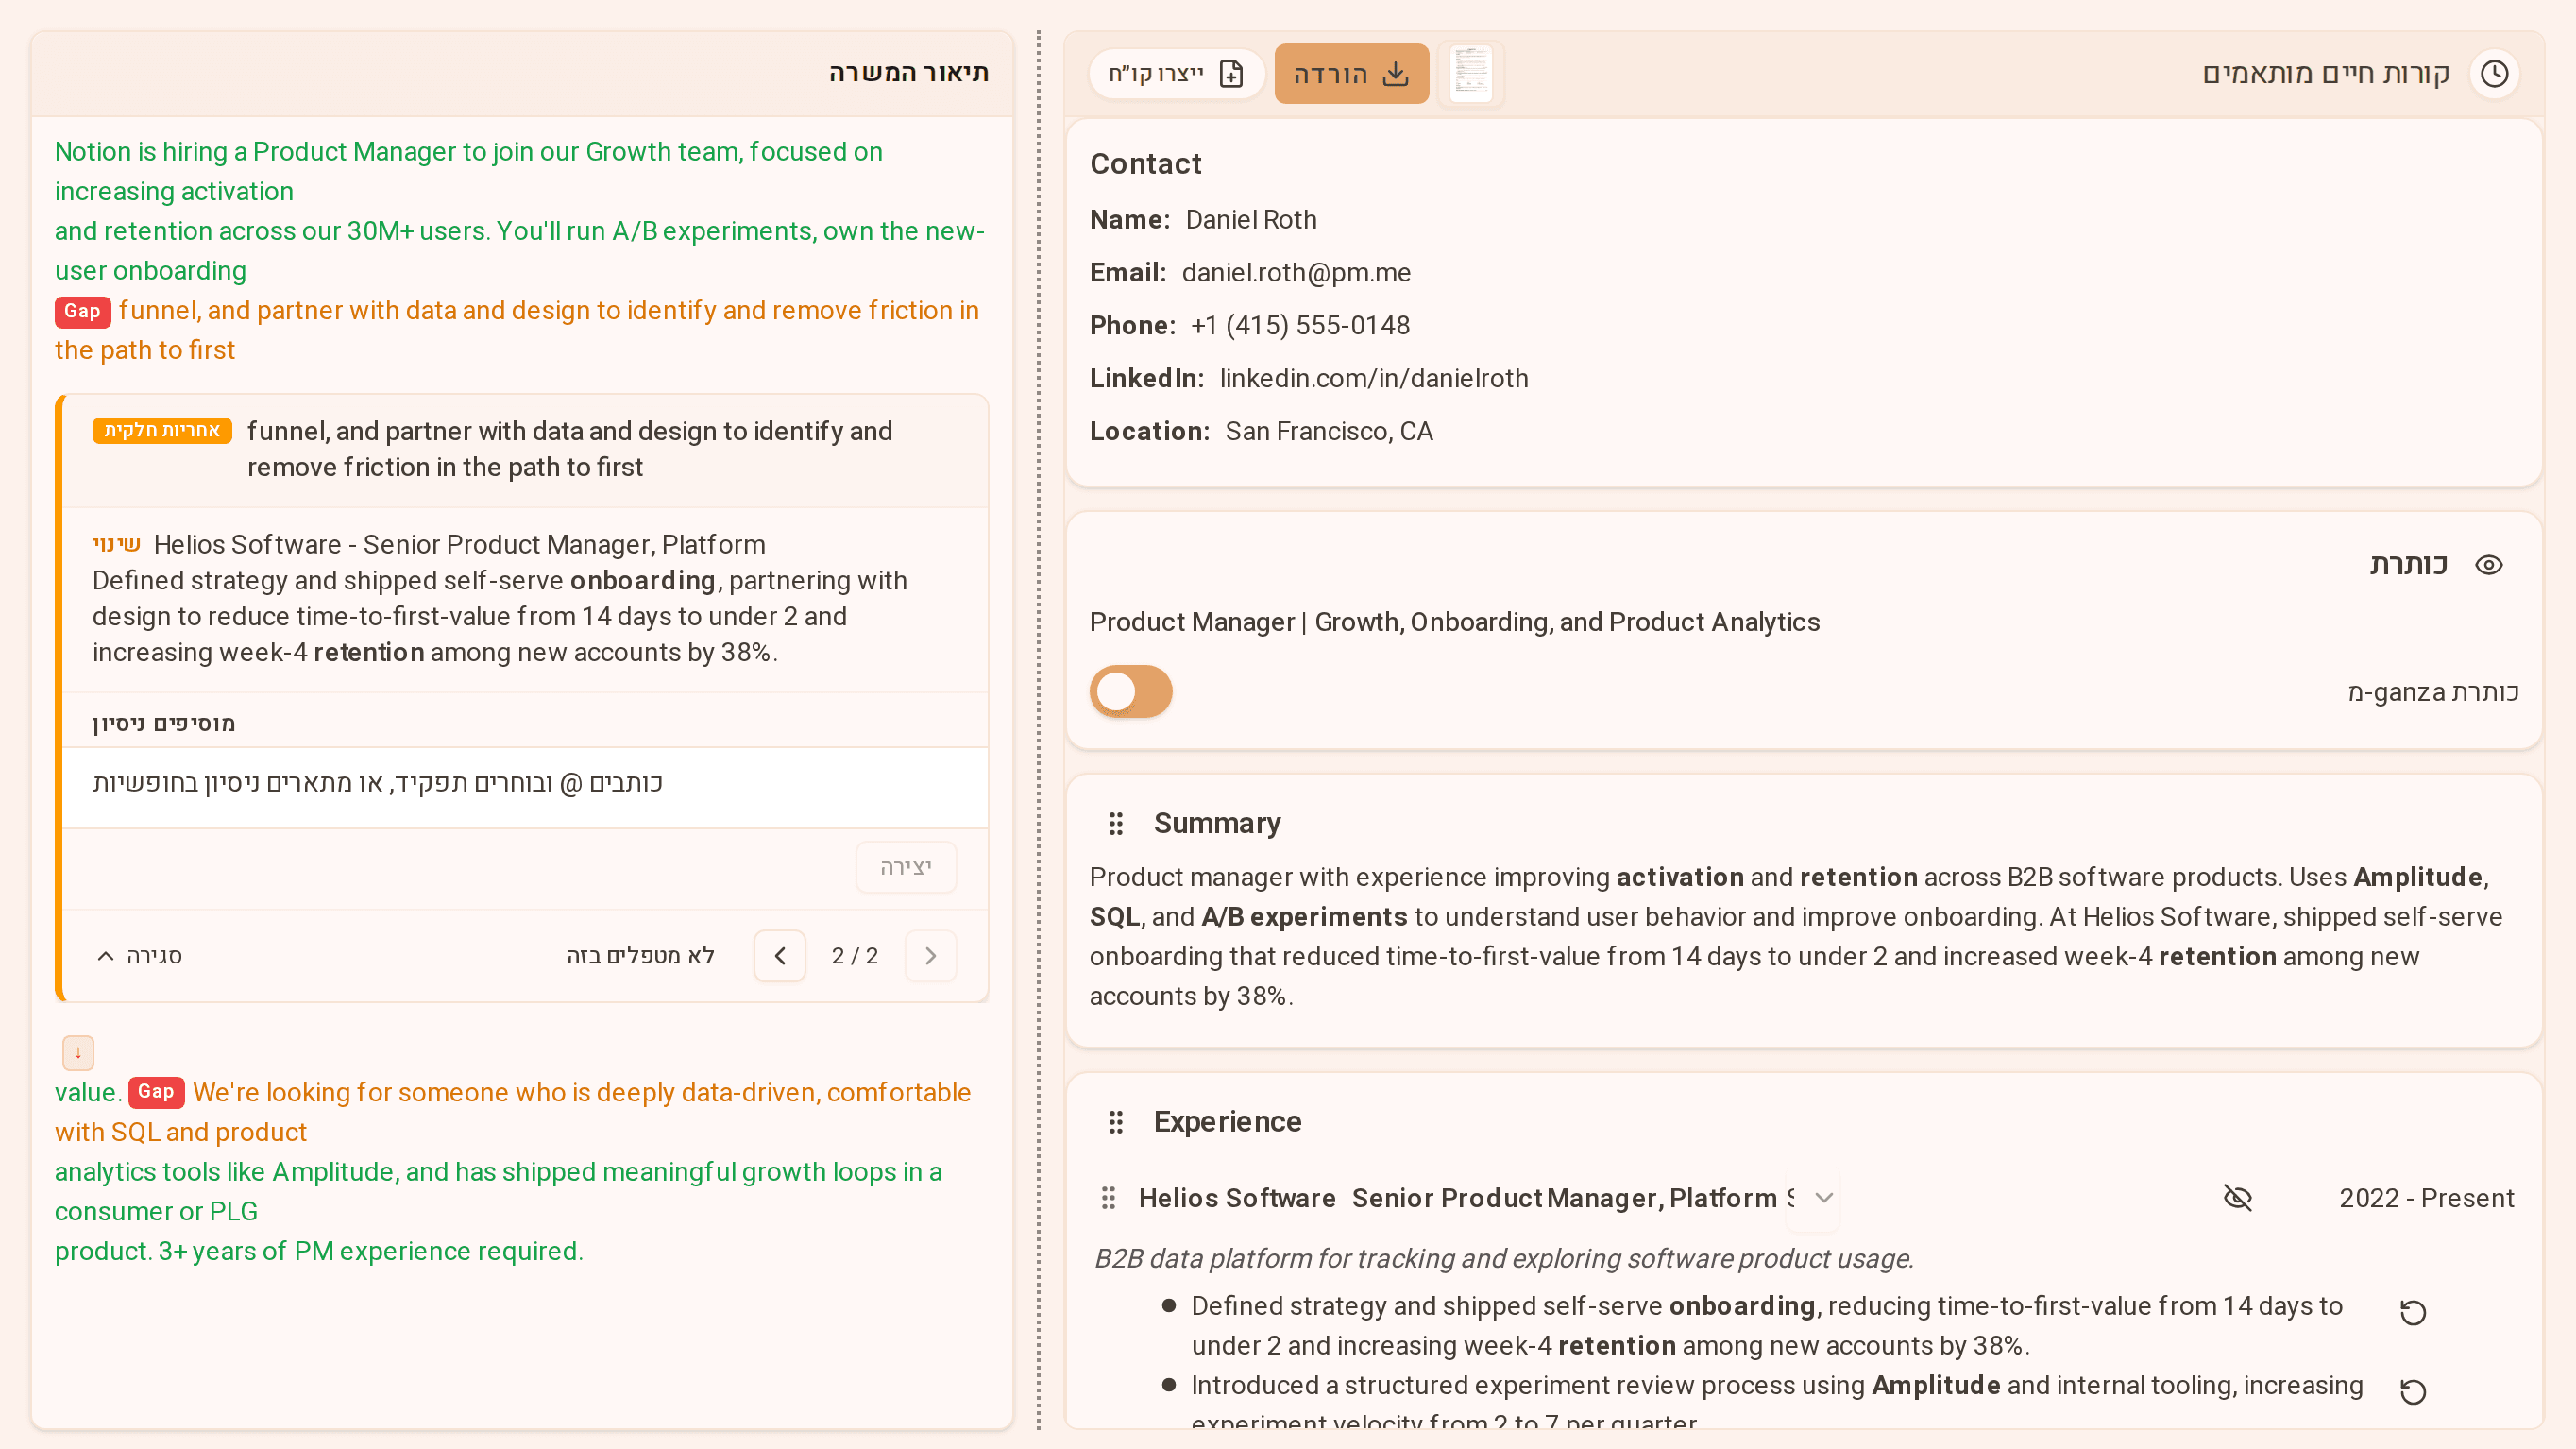2576x1449 pixels.
Task: Click the B2B data platform description line
Action: 1504,1259
